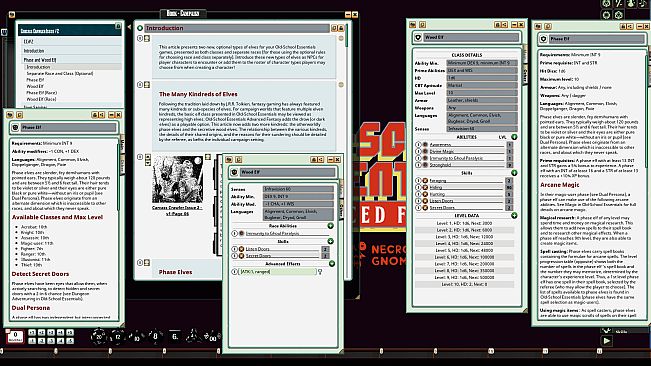This screenshot has height=366, width=651.
Task: Toggle the round button right of The Many Kindreds block
Action: click(341, 85)
